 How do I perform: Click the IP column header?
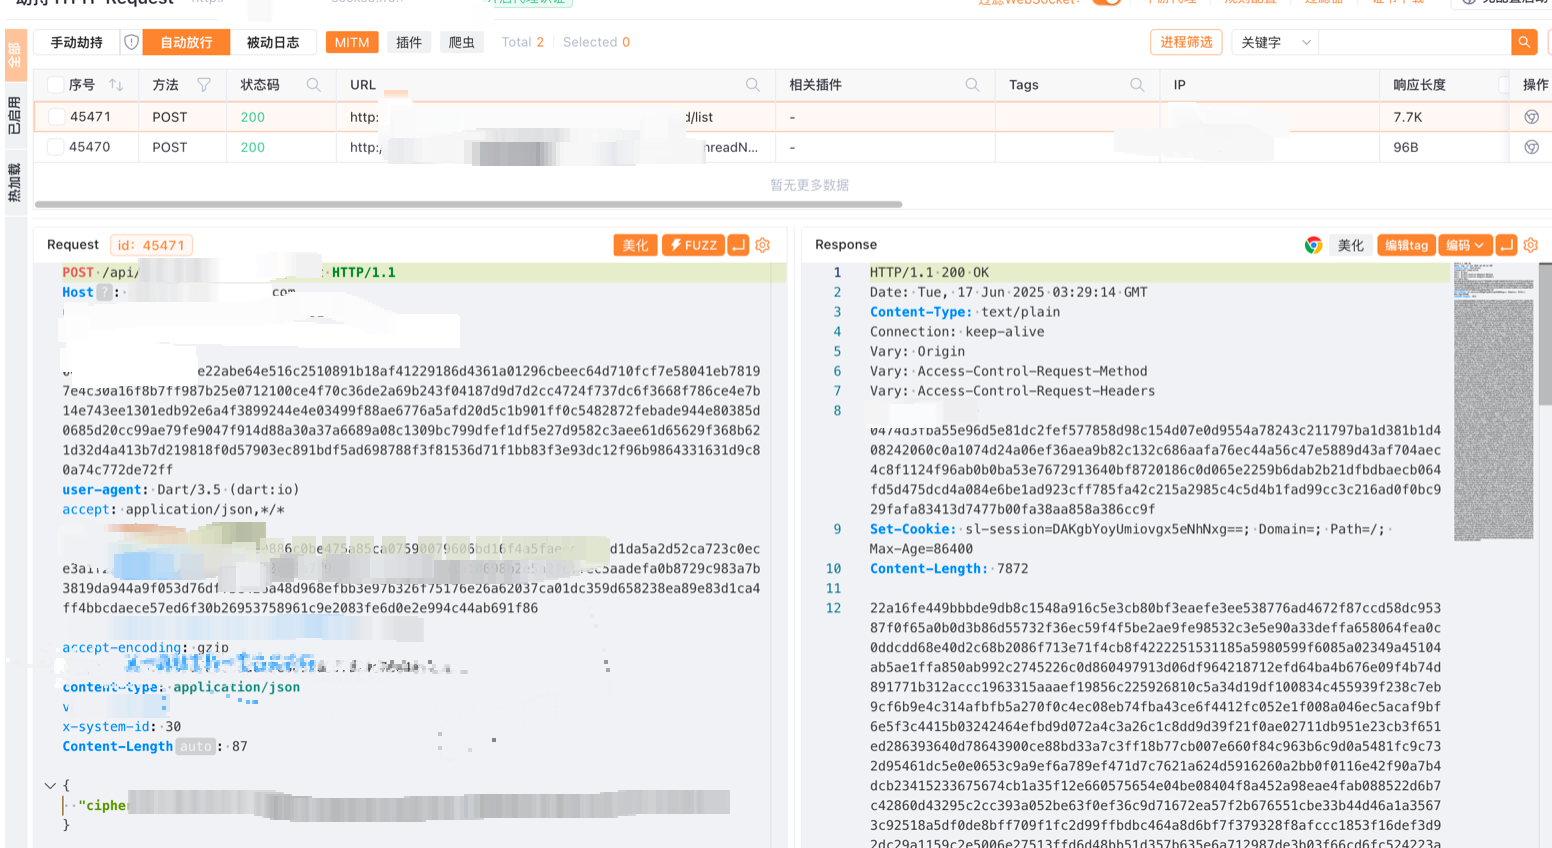click(x=1180, y=85)
